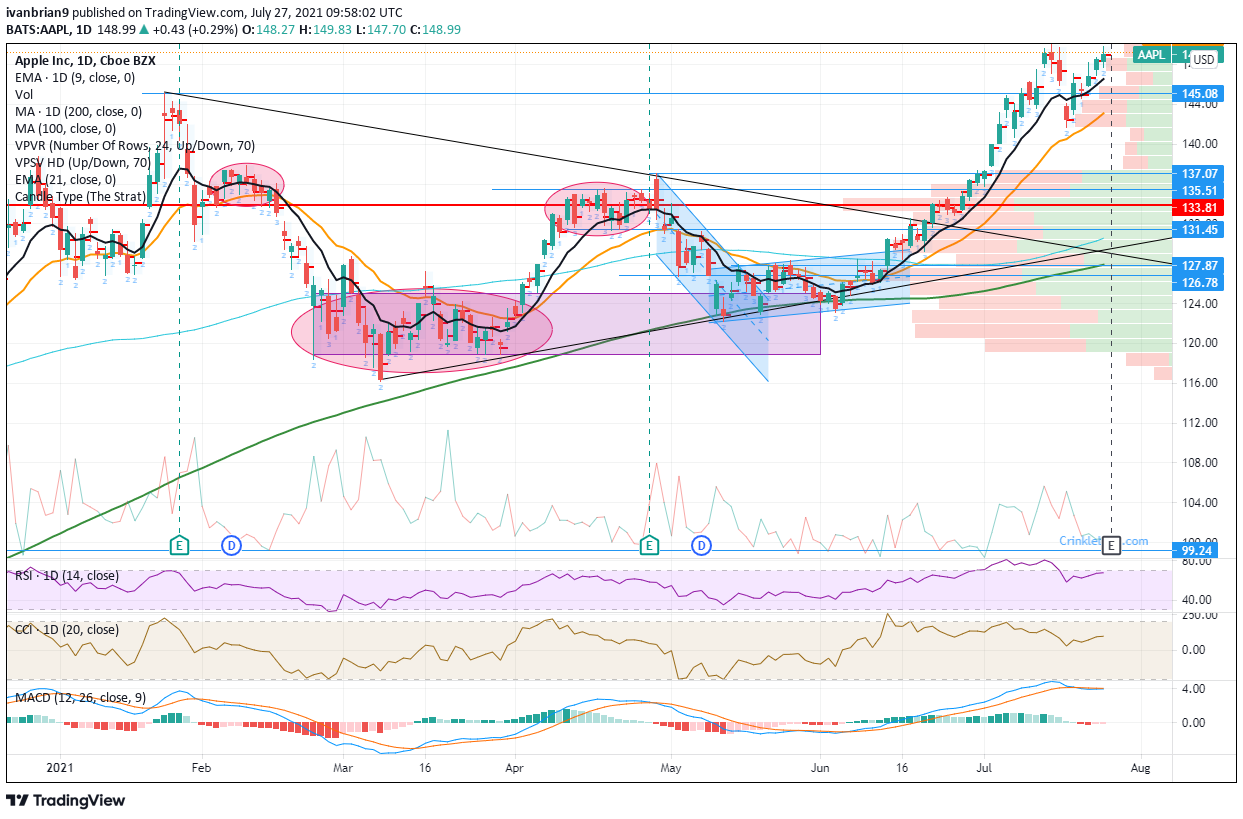Click the May time axis label
This screenshot has width=1243, height=819.
tap(670, 768)
